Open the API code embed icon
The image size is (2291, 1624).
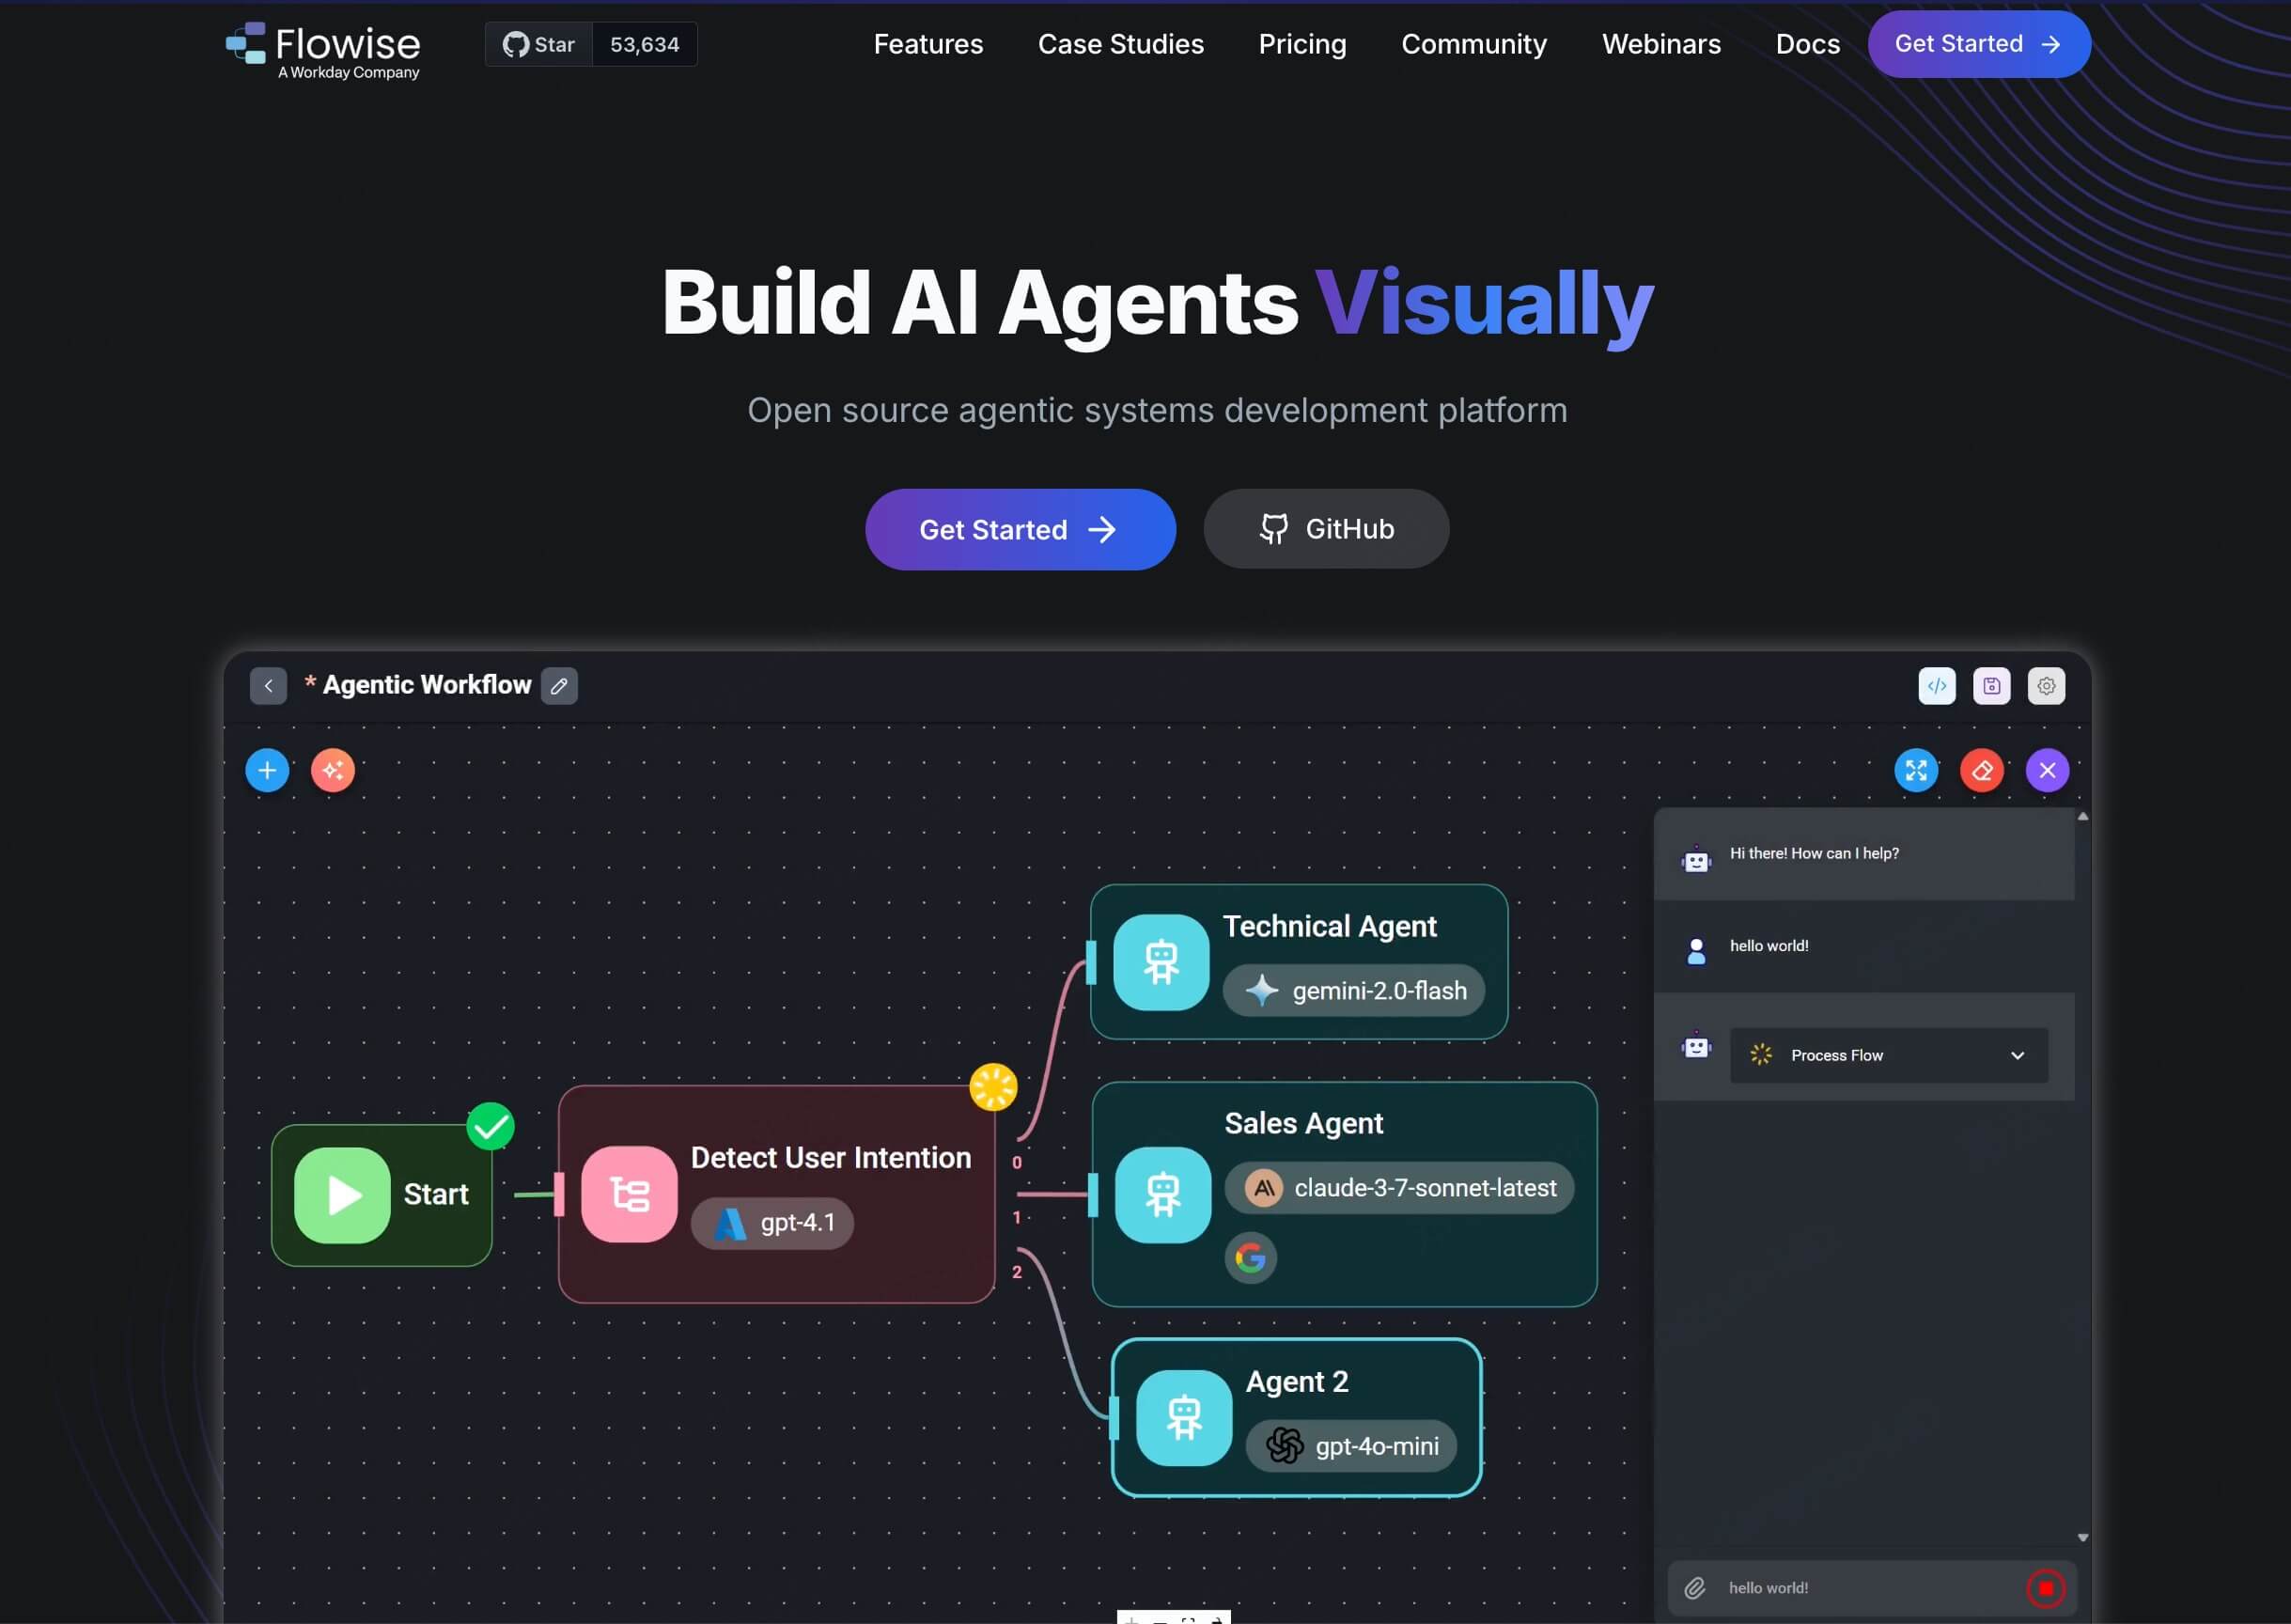(1937, 686)
